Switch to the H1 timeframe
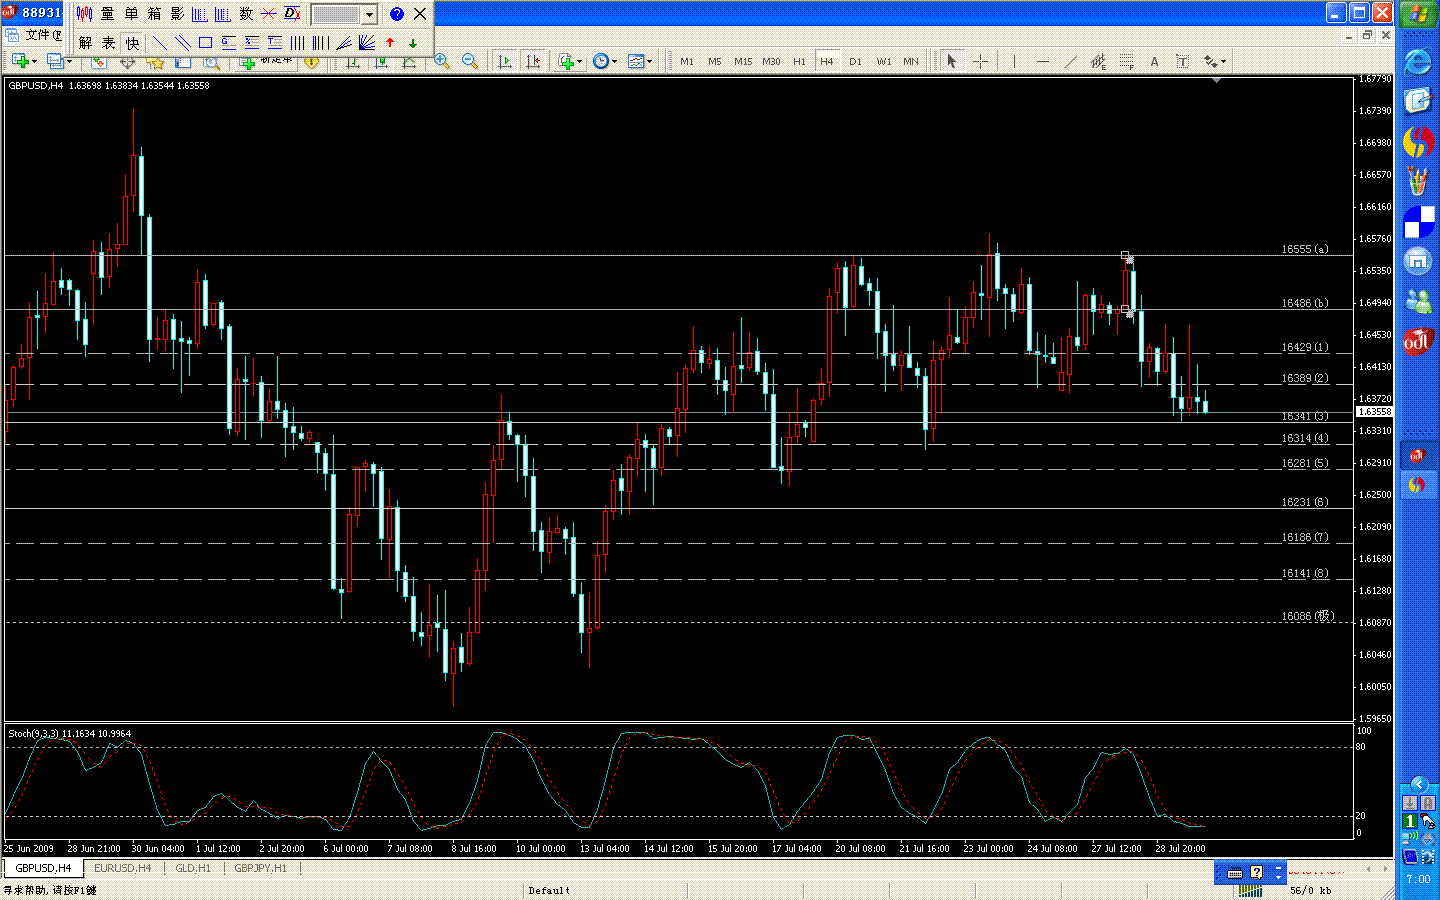The image size is (1440, 900). (799, 61)
